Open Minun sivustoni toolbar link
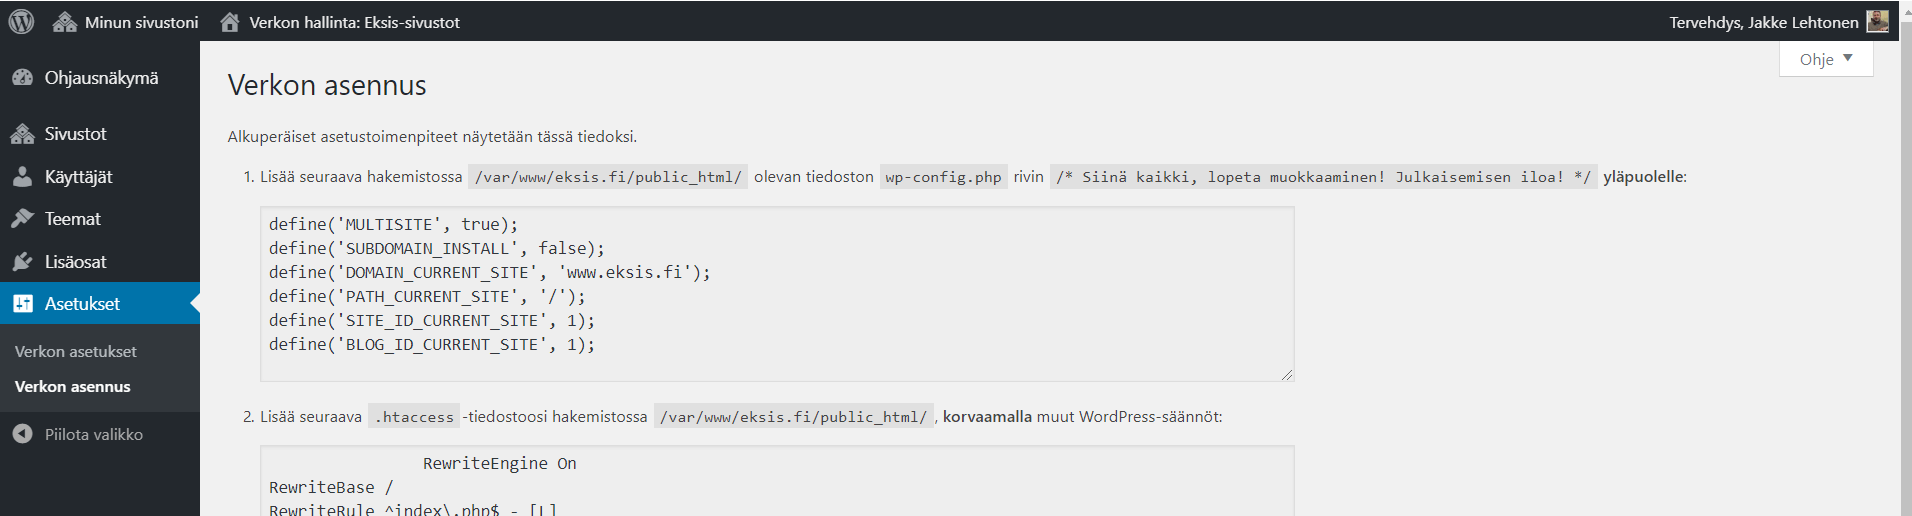 tap(141, 22)
